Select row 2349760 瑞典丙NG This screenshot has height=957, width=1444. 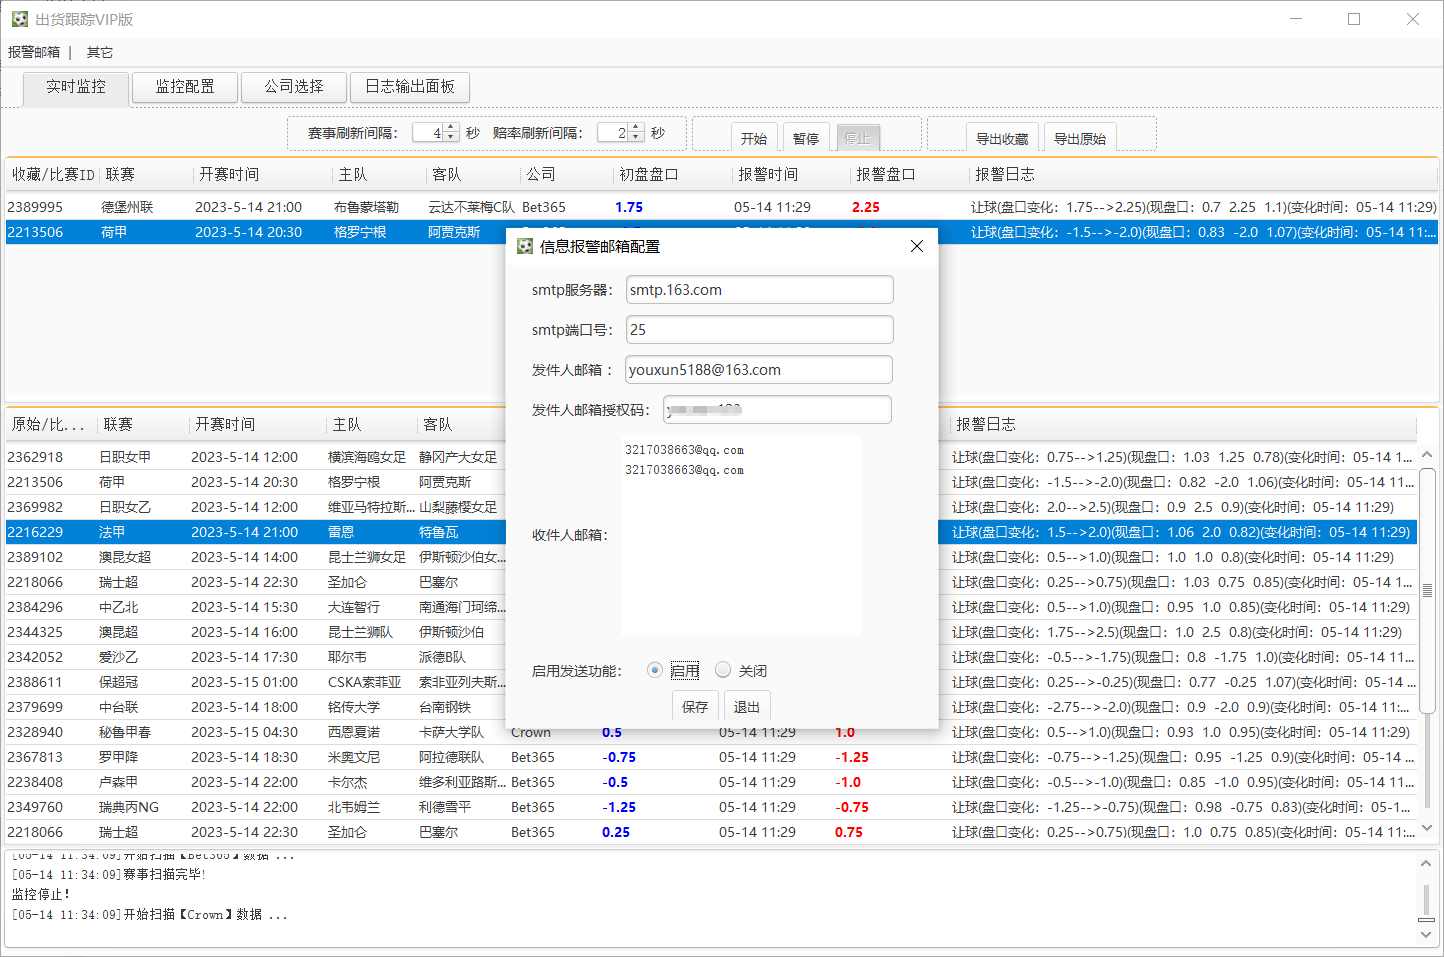(x=711, y=807)
